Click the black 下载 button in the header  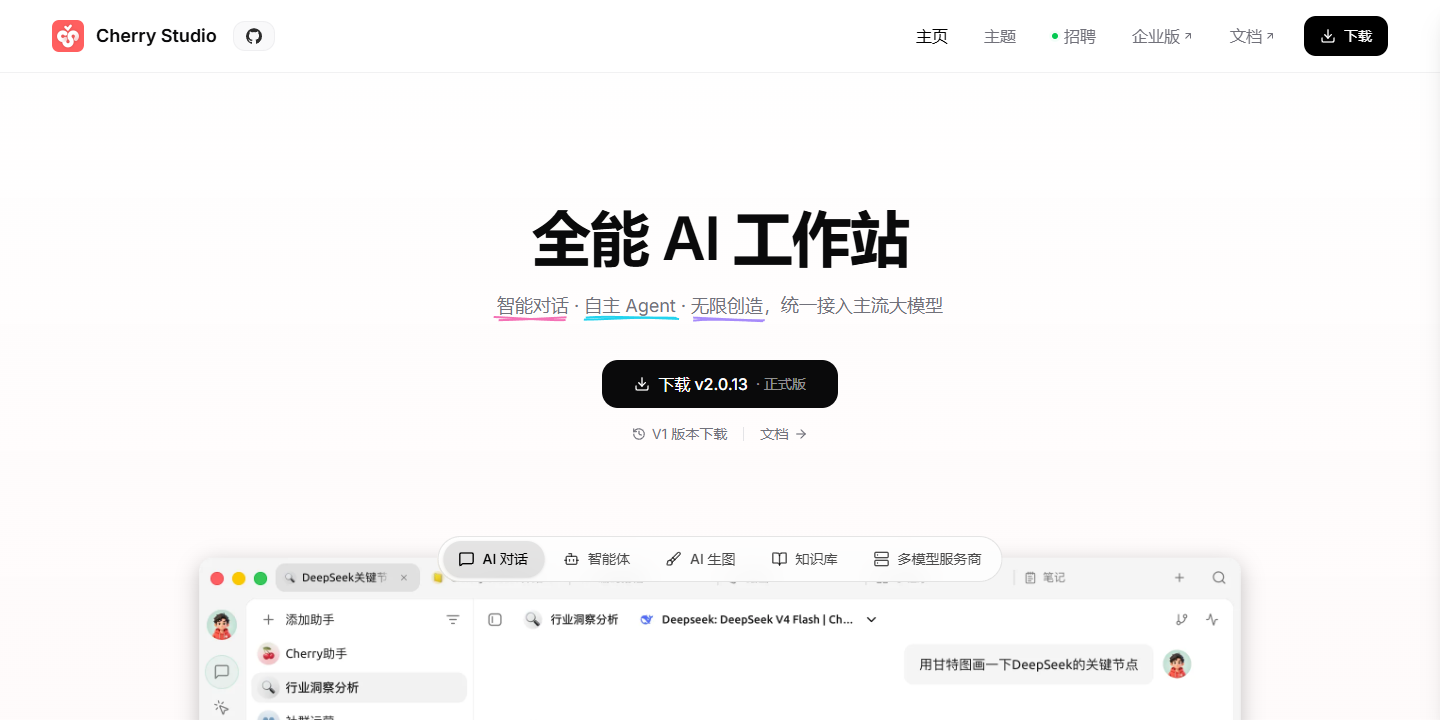point(1346,36)
